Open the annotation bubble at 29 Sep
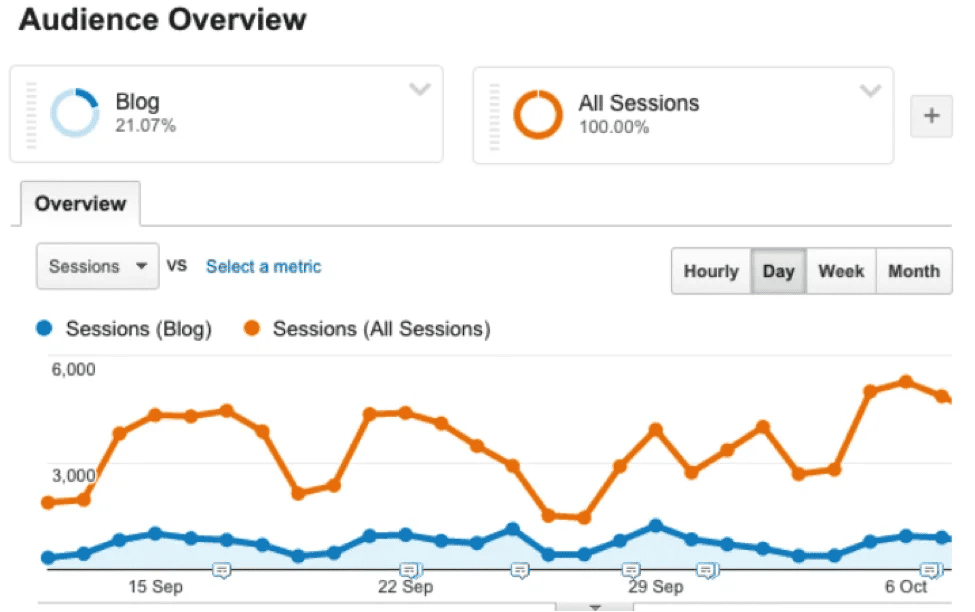Image resolution: width=975 pixels, height=612 pixels. click(x=631, y=570)
